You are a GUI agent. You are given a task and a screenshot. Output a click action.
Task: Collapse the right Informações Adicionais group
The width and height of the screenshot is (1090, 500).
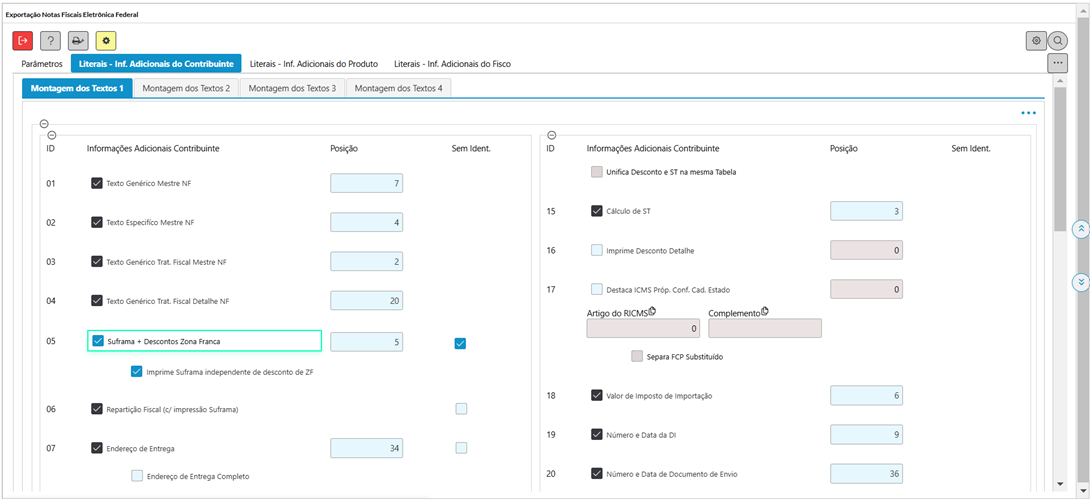coord(552,135)
